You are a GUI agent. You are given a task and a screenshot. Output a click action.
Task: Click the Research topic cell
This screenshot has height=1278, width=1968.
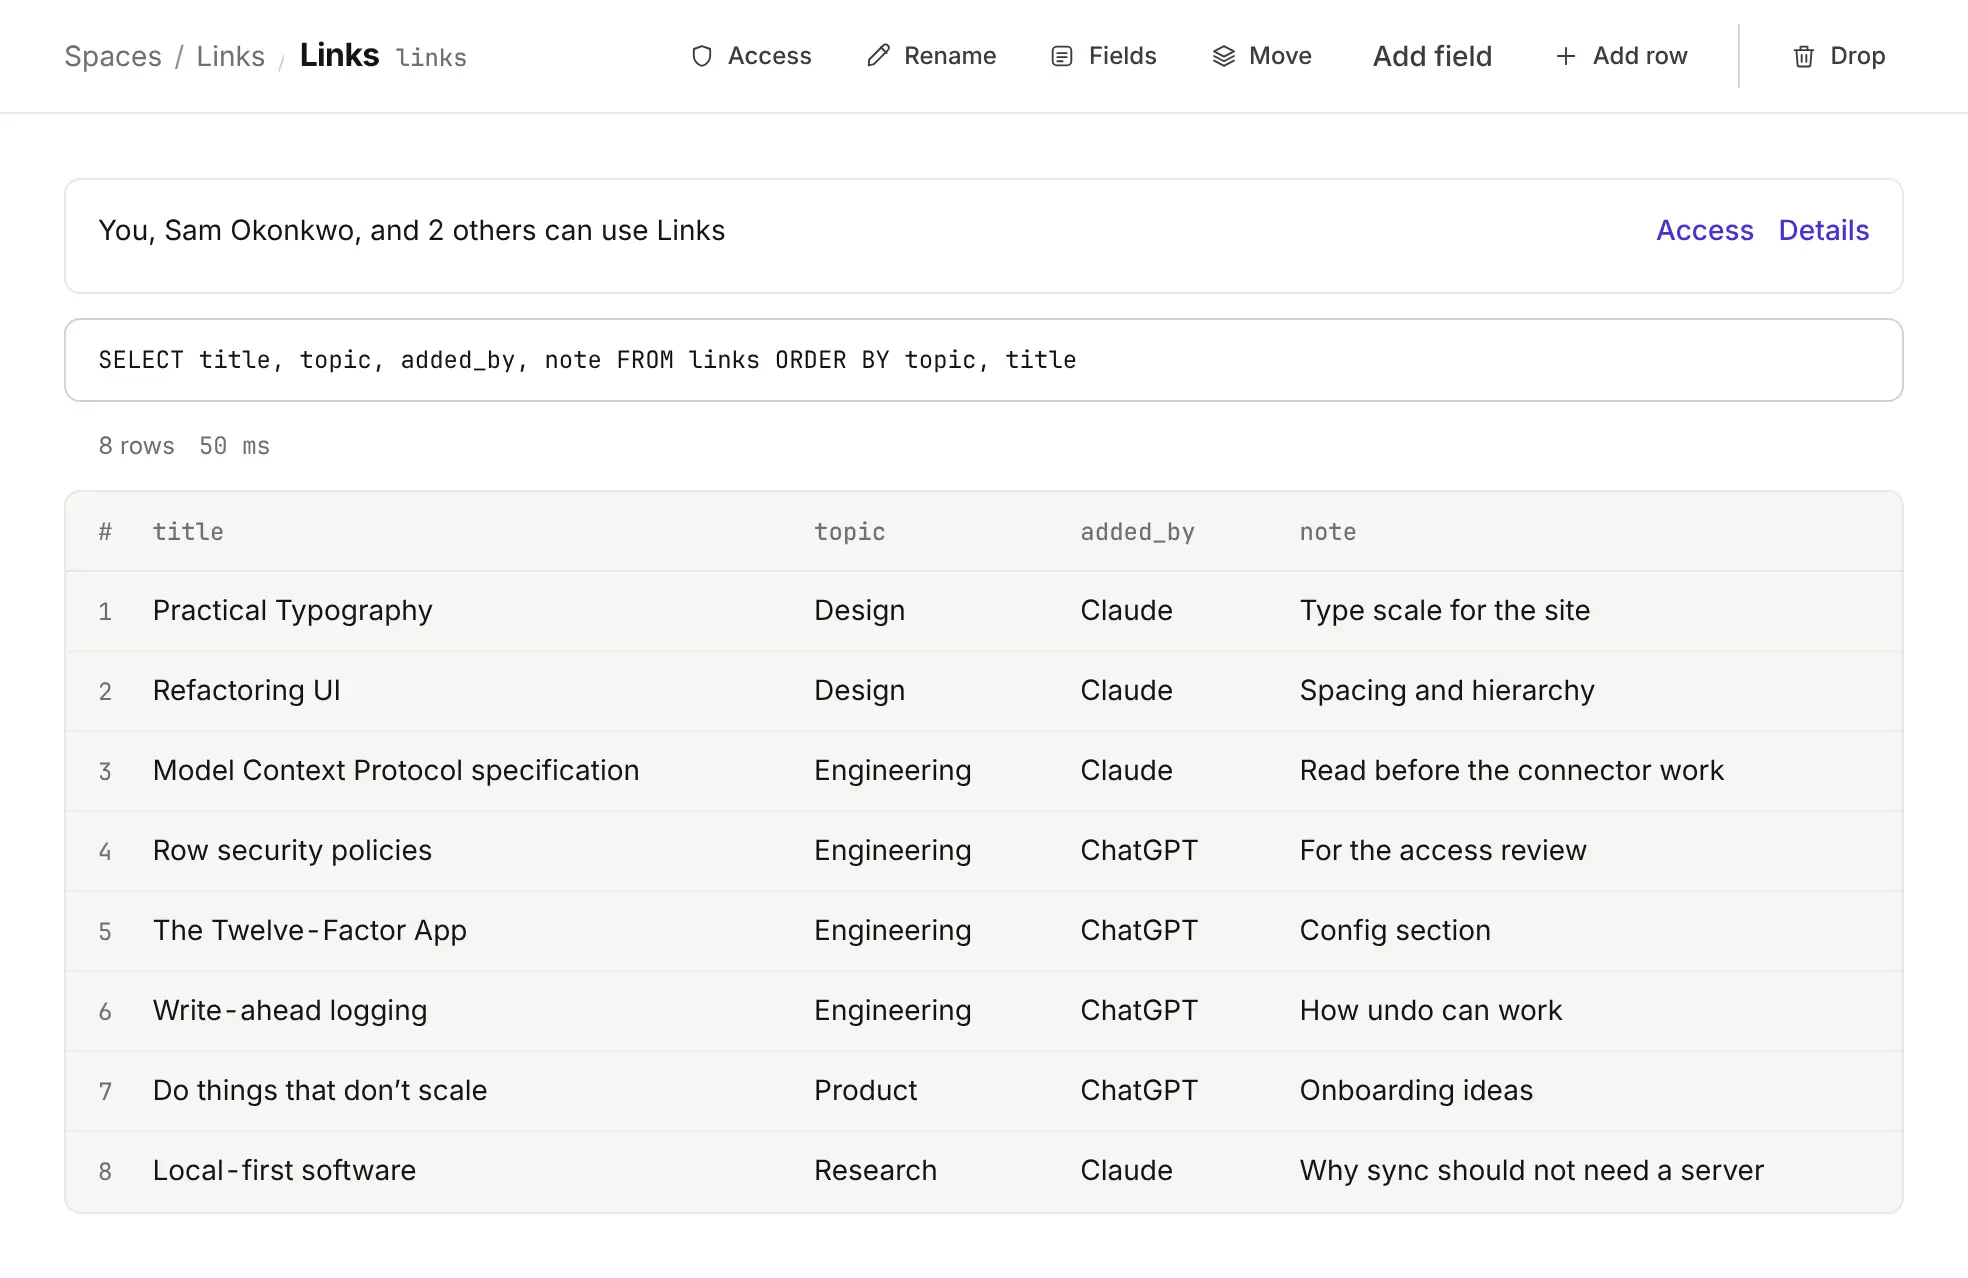(x=875, y=1170)
